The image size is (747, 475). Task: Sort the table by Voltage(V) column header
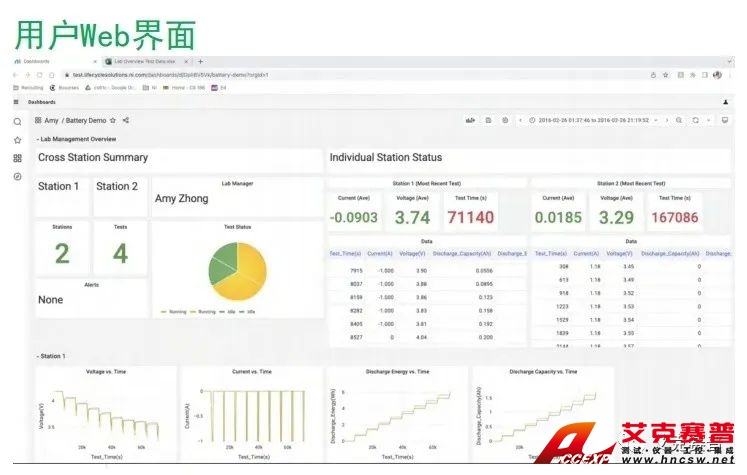pos(413,254)
